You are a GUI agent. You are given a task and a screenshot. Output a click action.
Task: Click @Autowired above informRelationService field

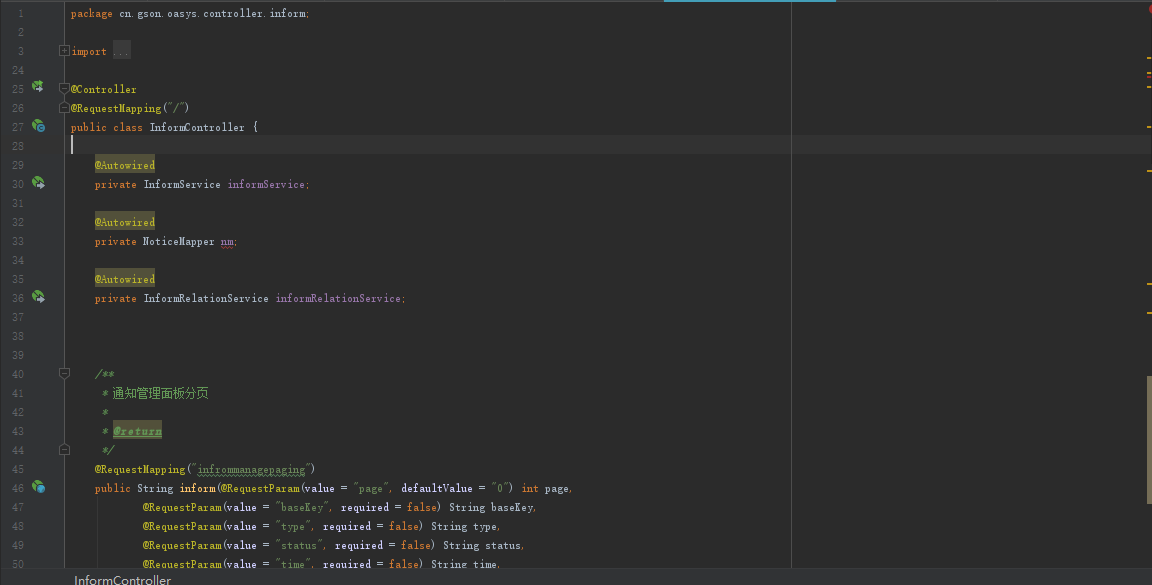coord(125,279)
